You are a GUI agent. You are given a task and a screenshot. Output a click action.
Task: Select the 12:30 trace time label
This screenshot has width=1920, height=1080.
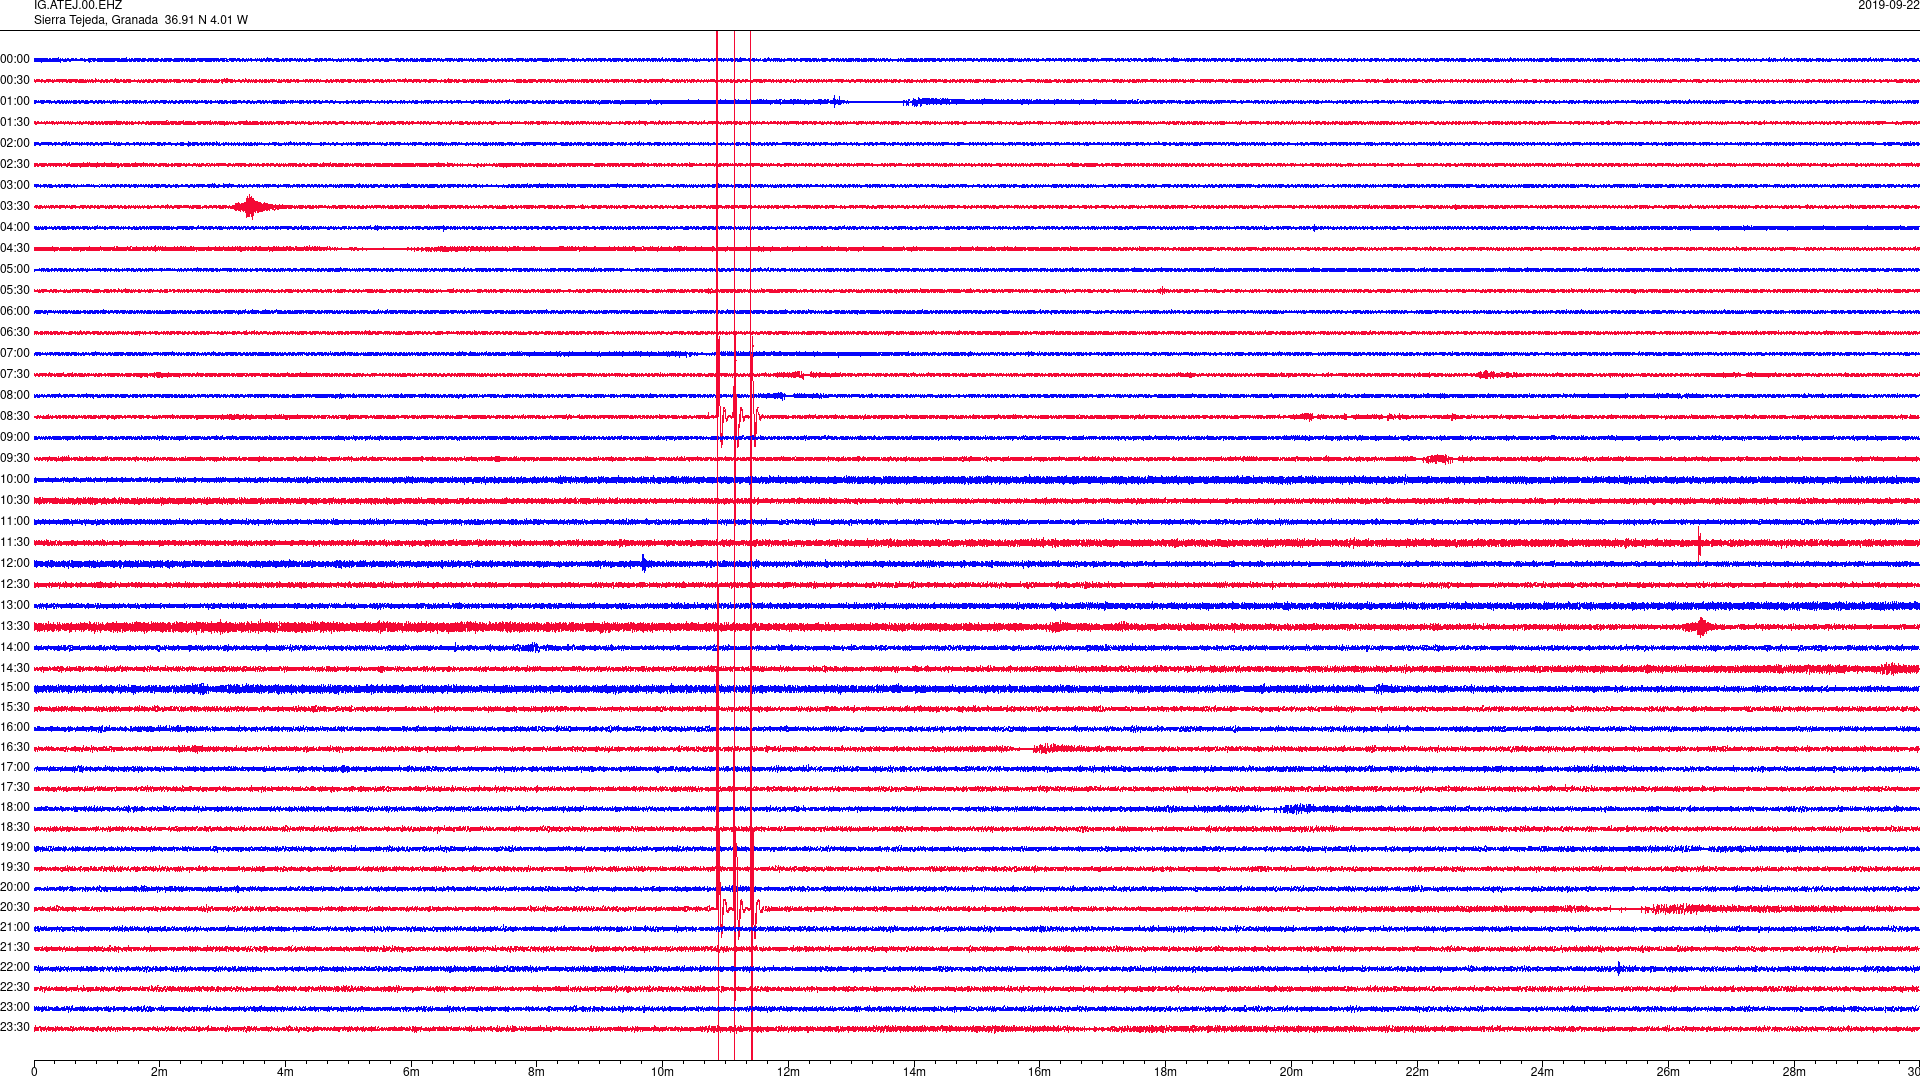click(15, 584)
